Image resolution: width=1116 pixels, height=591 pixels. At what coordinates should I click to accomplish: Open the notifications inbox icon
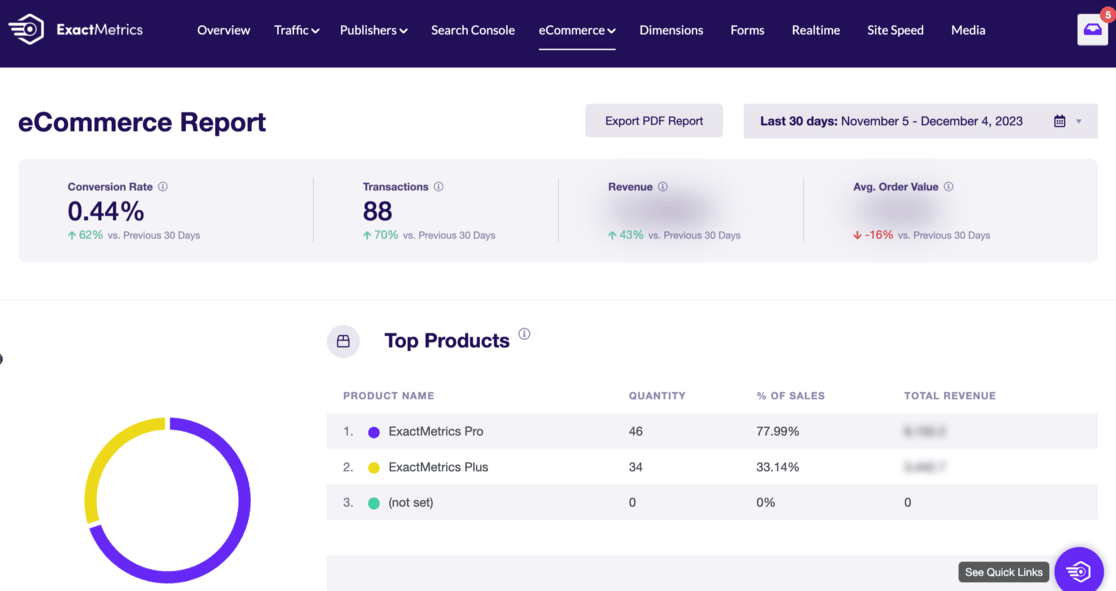point(1093,30)
